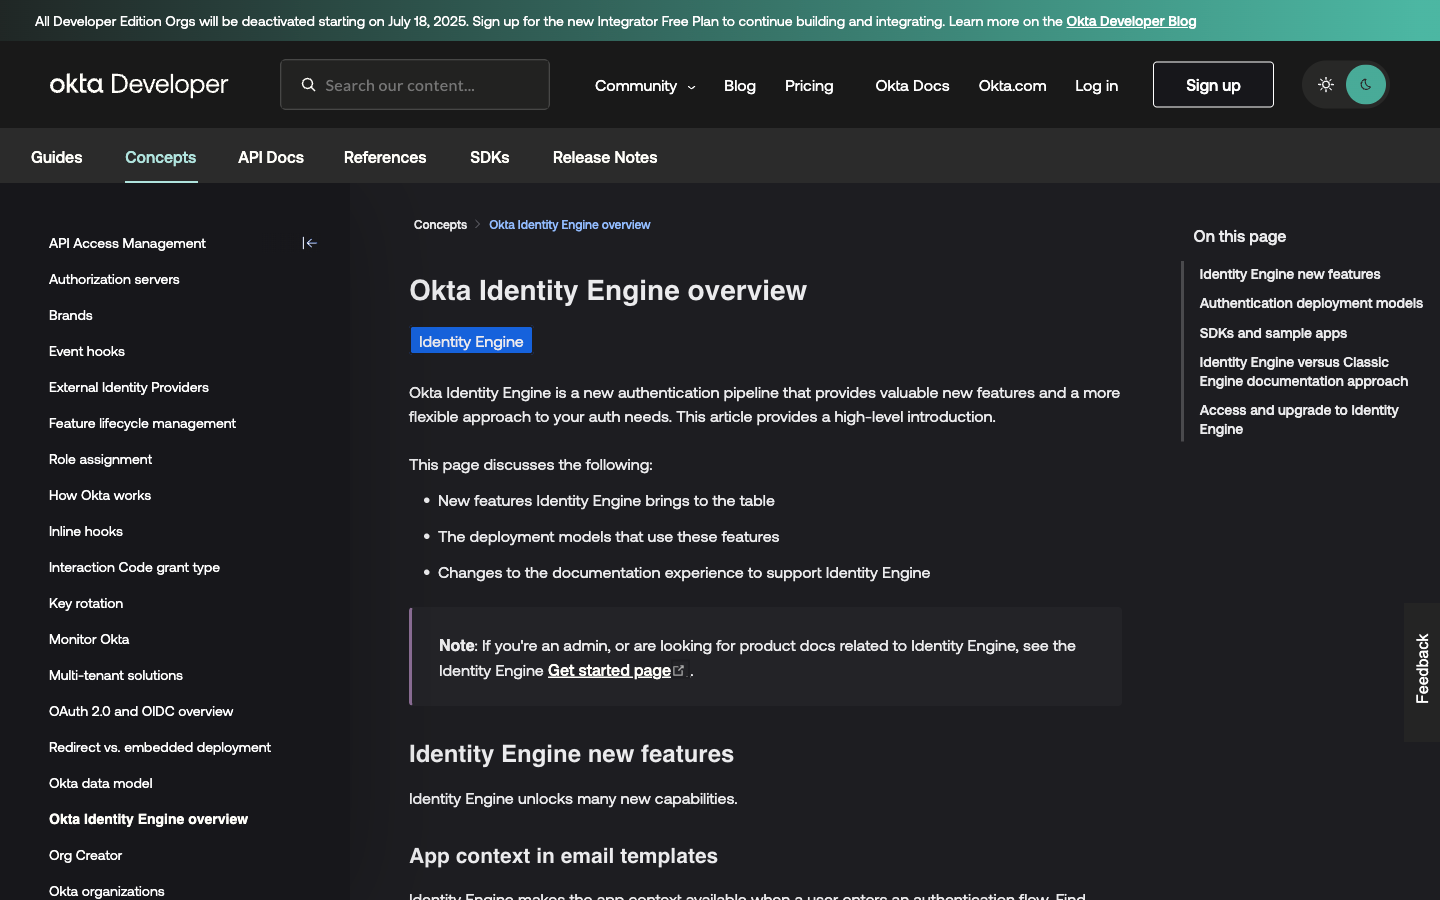
Task: Open Org Creator in the sidebar
Action: click(x=85, y=855)
